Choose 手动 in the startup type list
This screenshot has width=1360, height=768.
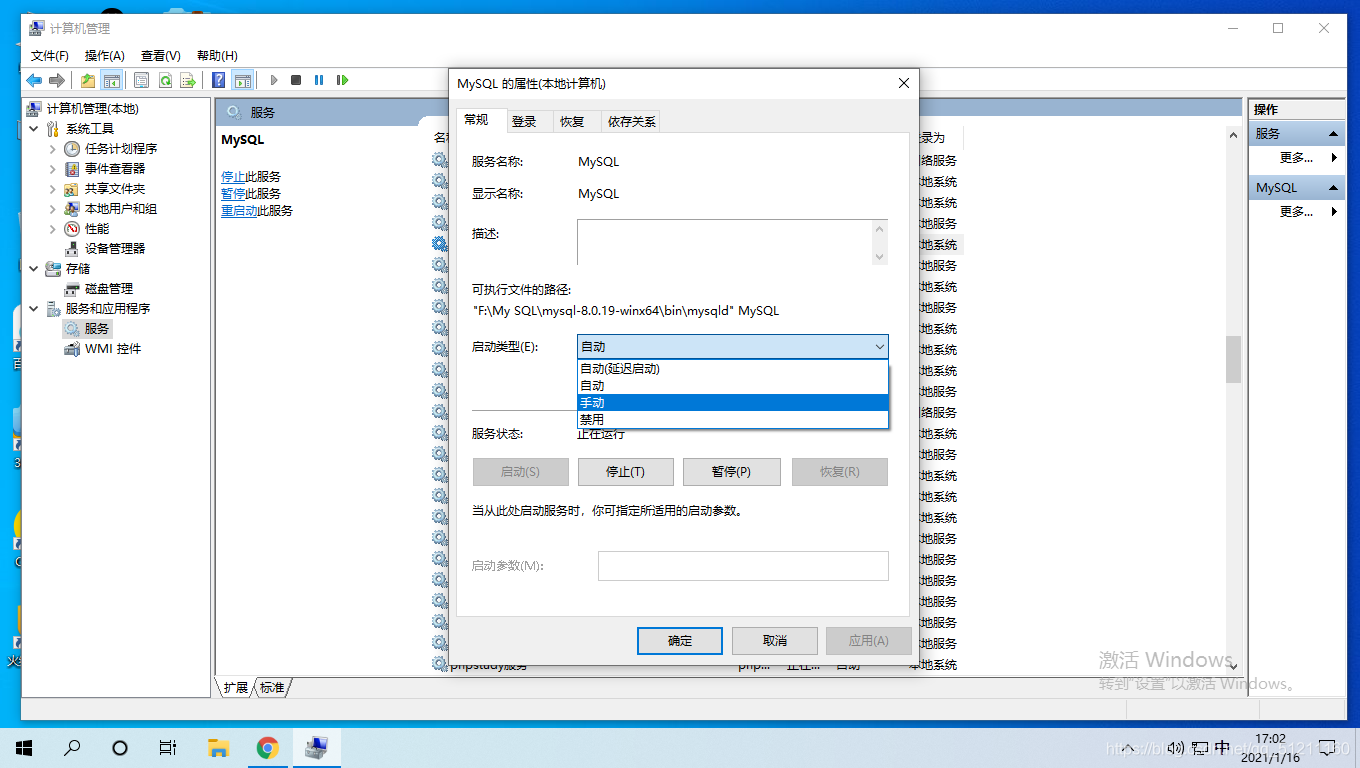coord(732,402)
